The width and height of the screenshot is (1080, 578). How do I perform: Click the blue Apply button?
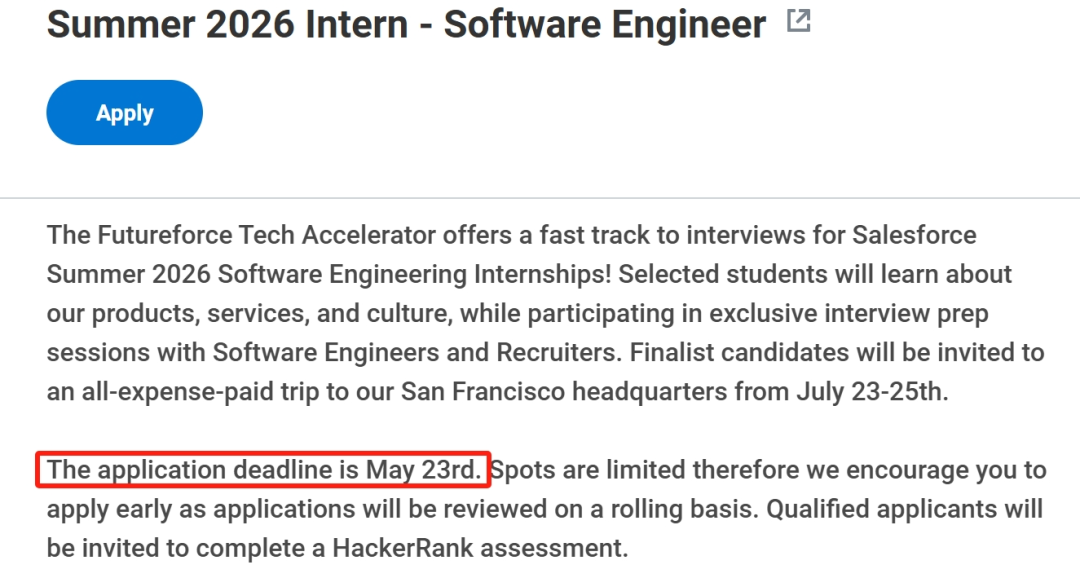tap(125, 113)
